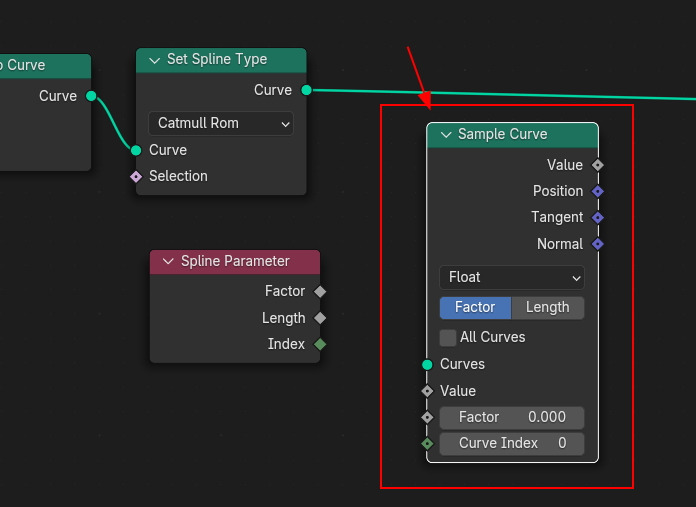The height and width of the screenshot is (507, 696).
Task: Click the Index label in Spline Parameter
Action: click(x=286, y=344)
